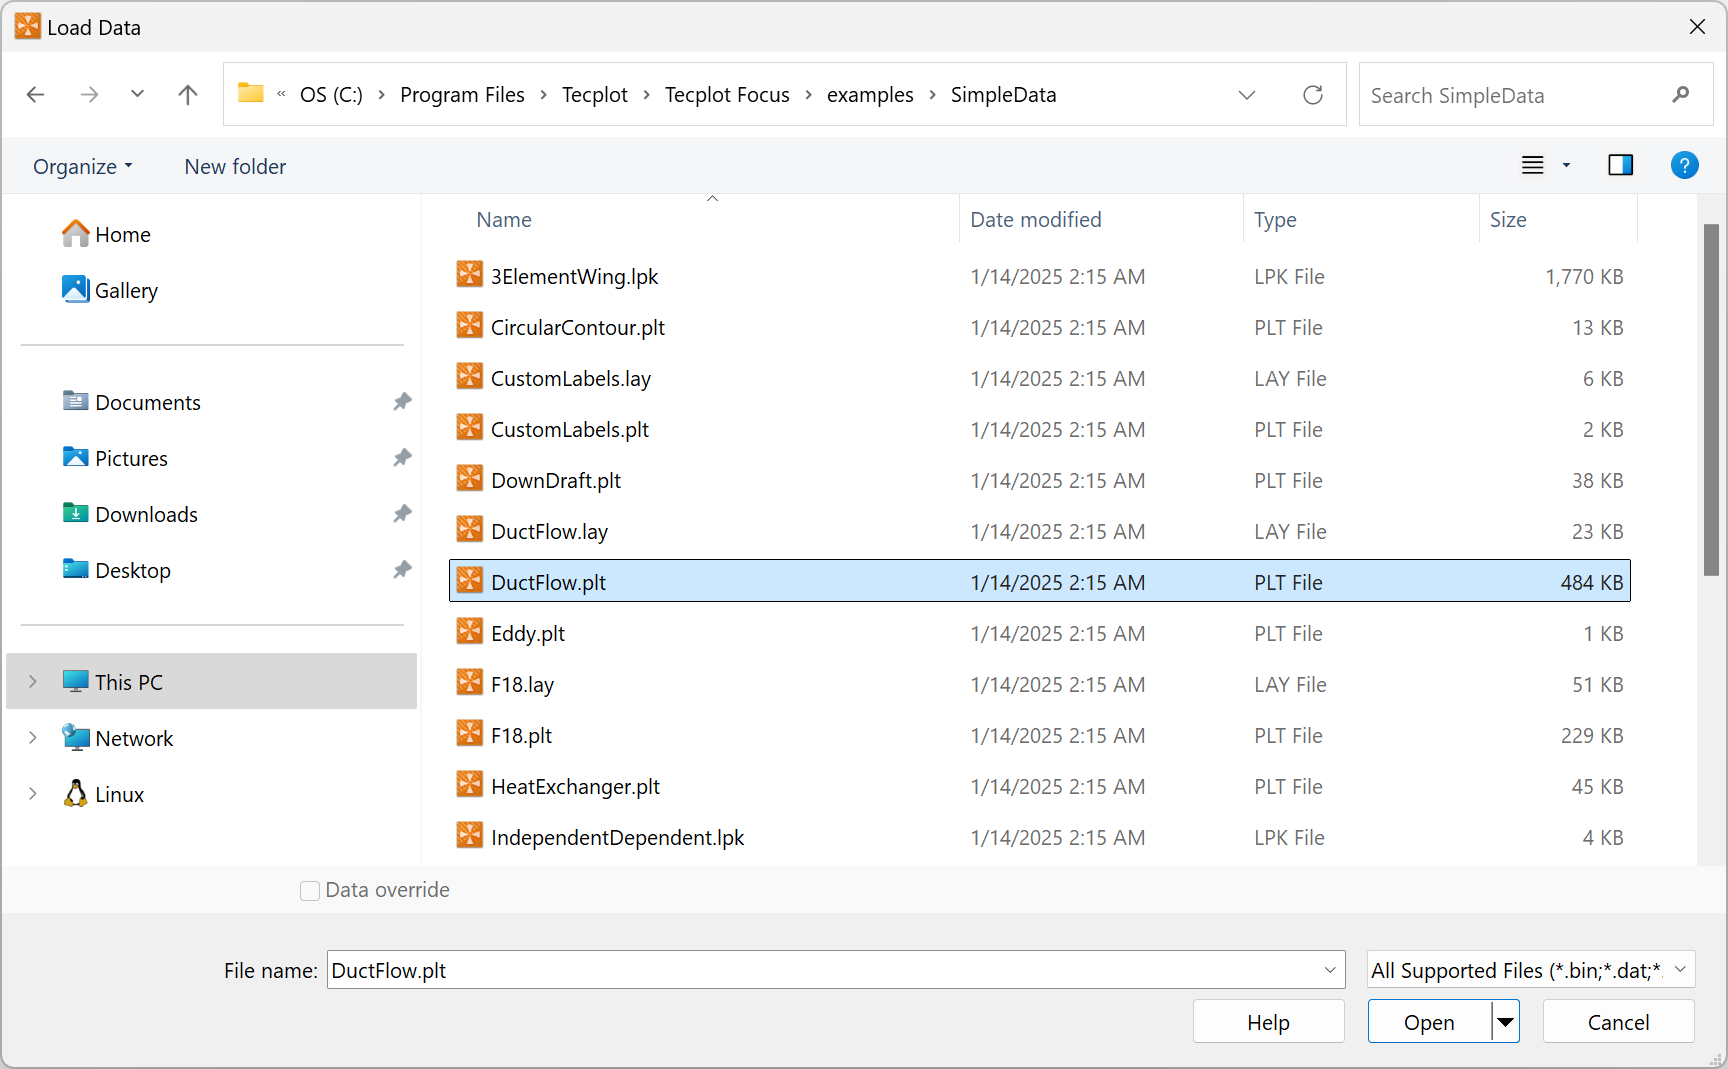
Task: Go to Pictures quick access folder
Action: tap(115, 458)
